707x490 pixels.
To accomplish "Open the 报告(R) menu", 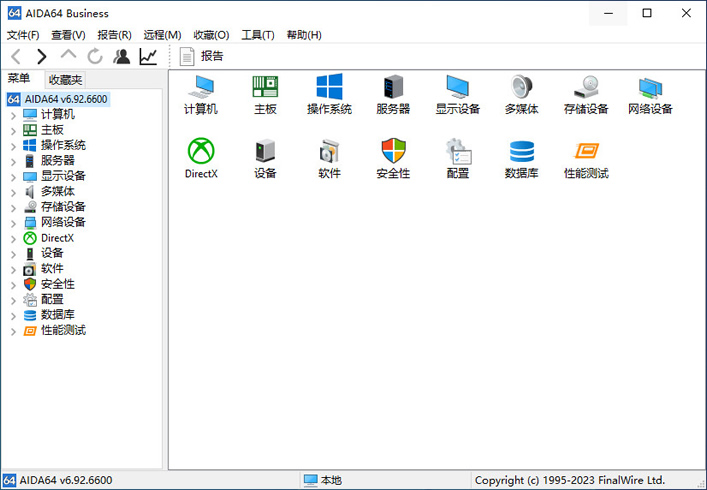I will 115,35.
